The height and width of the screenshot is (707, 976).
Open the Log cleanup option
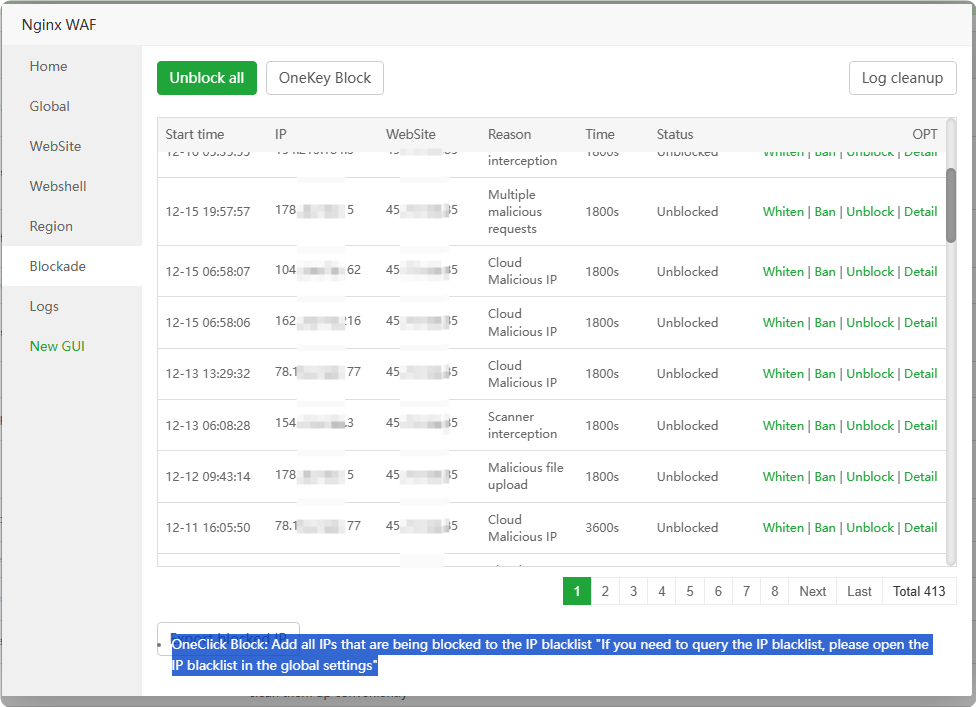point(902,78)
